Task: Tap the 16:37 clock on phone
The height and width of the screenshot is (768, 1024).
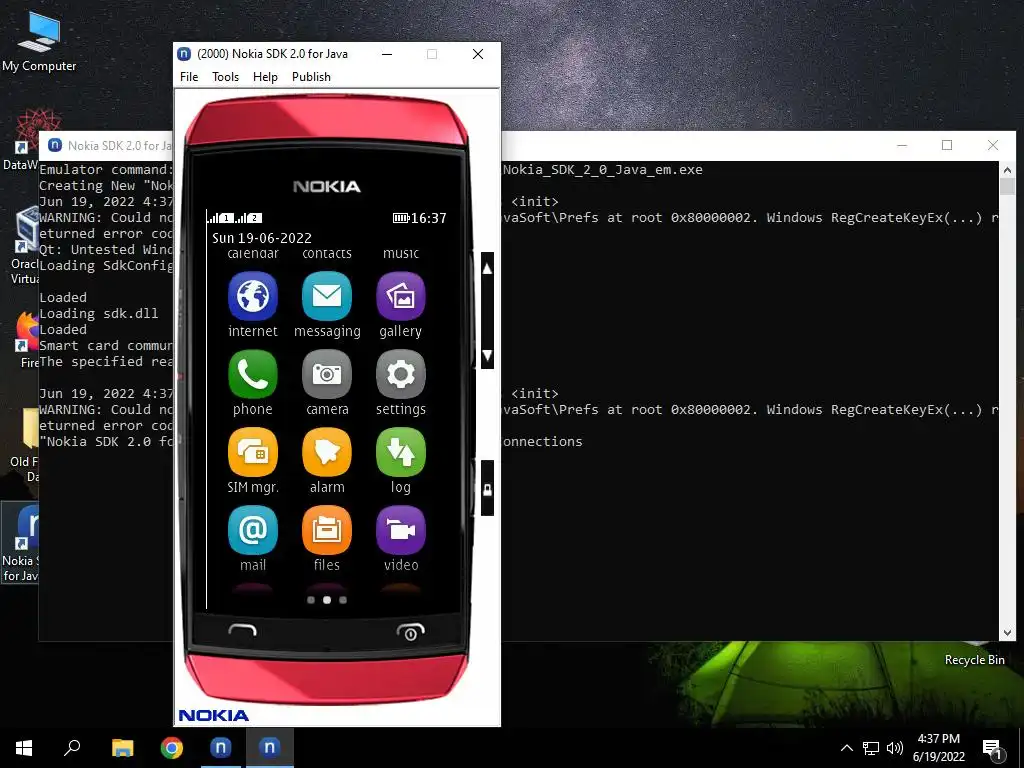Action: [x=428, y=218]
